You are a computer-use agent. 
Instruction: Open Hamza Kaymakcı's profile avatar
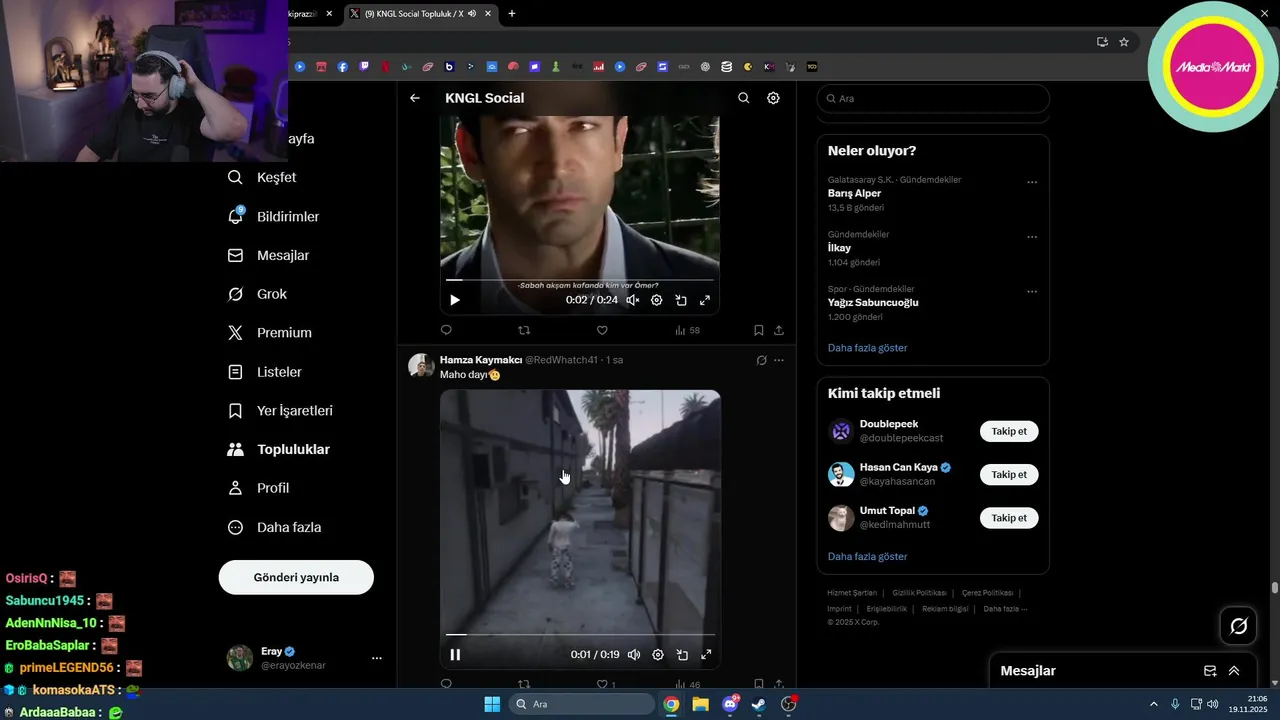pyautogui.click(x=421, y=365)
